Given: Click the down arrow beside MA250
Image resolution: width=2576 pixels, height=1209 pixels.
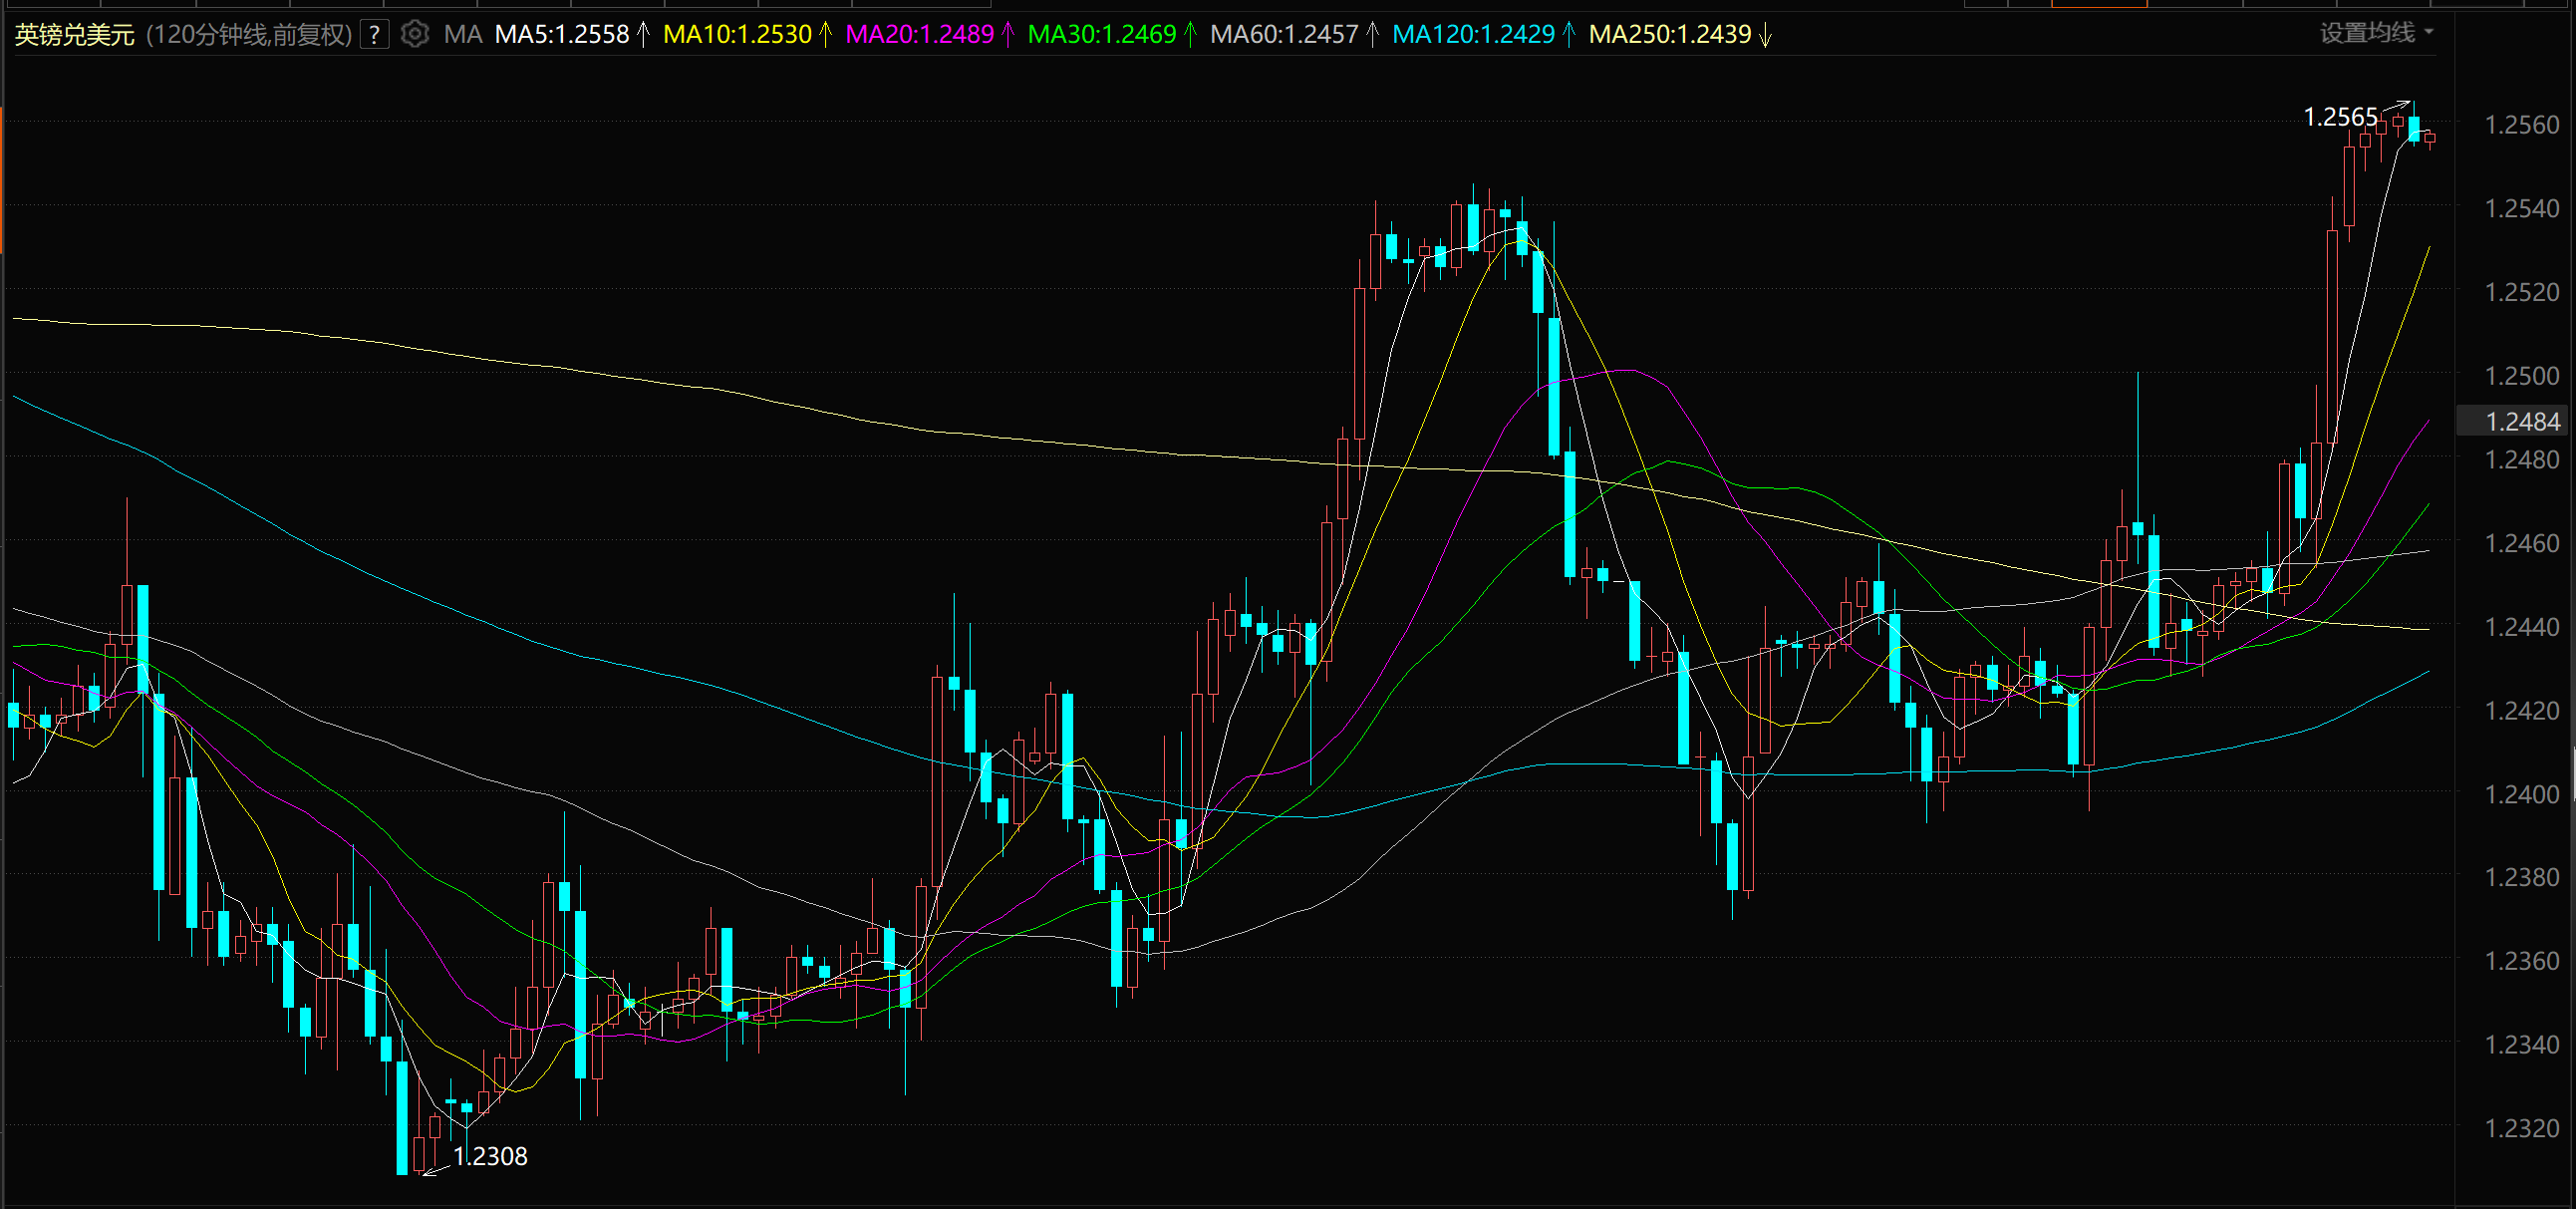Looking at the screenshot, I should [1766, 36].
